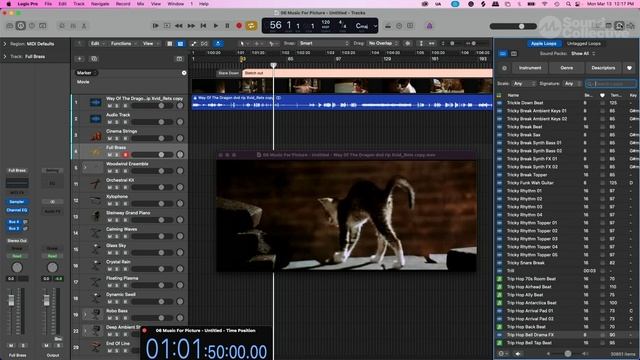This screenshot has width=640, height=360.
Task: Mute the Audio Track
Action: point(109,122)
